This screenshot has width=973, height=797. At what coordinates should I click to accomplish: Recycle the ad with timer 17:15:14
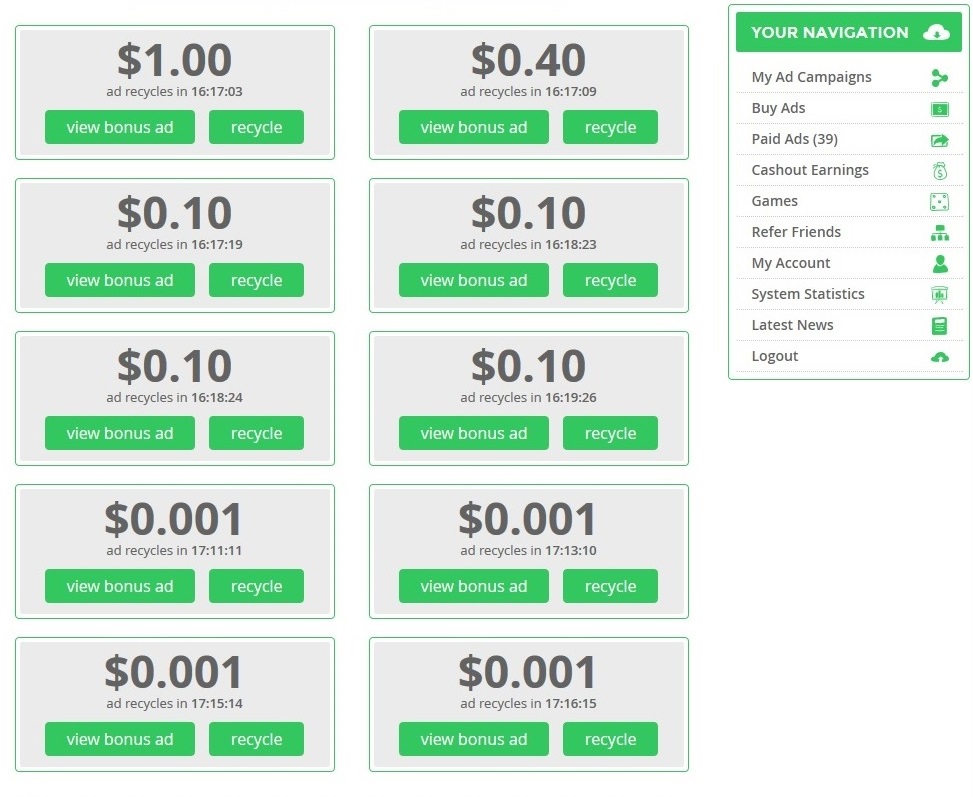click(x=256, y=739)
